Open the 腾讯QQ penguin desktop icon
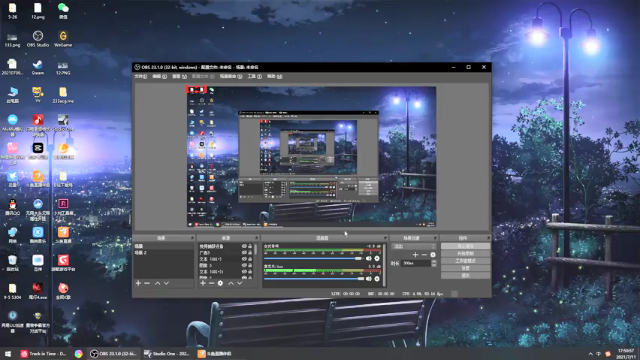The image size is (640, 360). coord(13,207)
